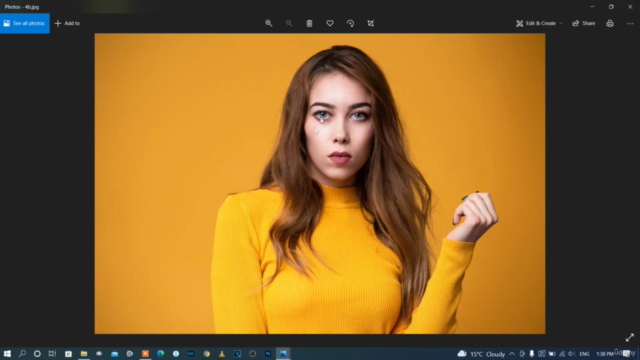Launch Microsoft Store from the taskbar
This screenshot has height=360, width=640.
(x=68, y=353)
